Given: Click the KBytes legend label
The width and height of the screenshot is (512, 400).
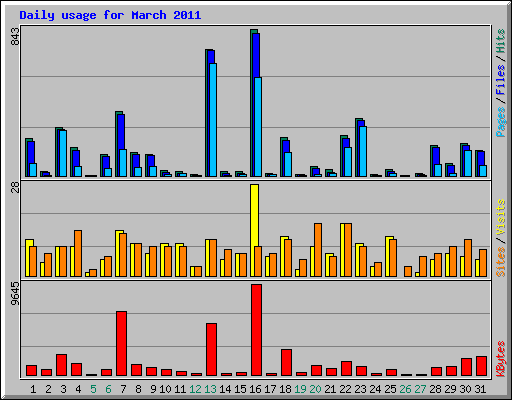Looking at the screenshot, I should coord(500,358).
